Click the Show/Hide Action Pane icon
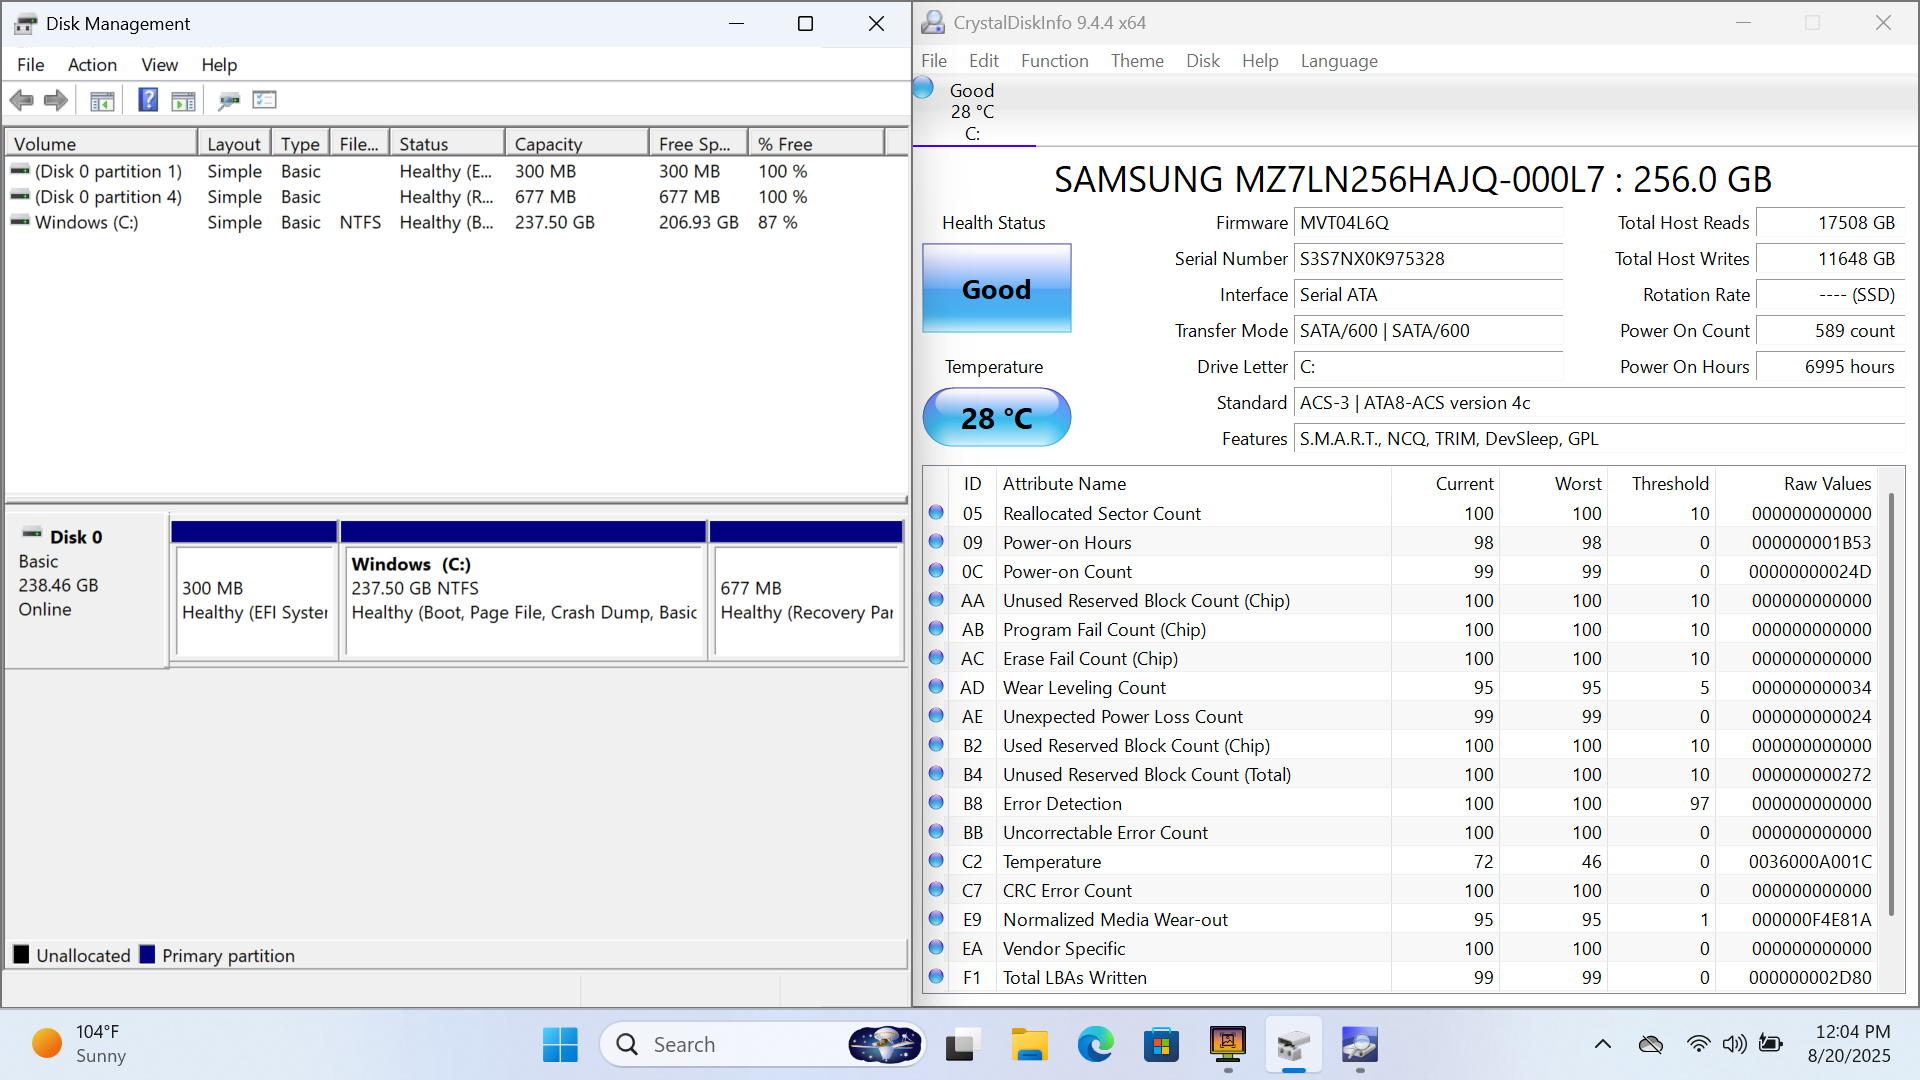Viewport: 1920px width, 1080px height. coord(184,100)
